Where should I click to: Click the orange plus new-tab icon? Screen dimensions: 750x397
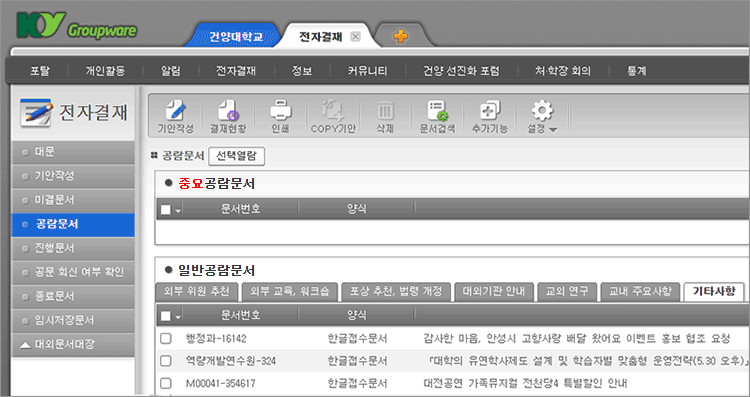pyautogui.click(x=401, y=36)
